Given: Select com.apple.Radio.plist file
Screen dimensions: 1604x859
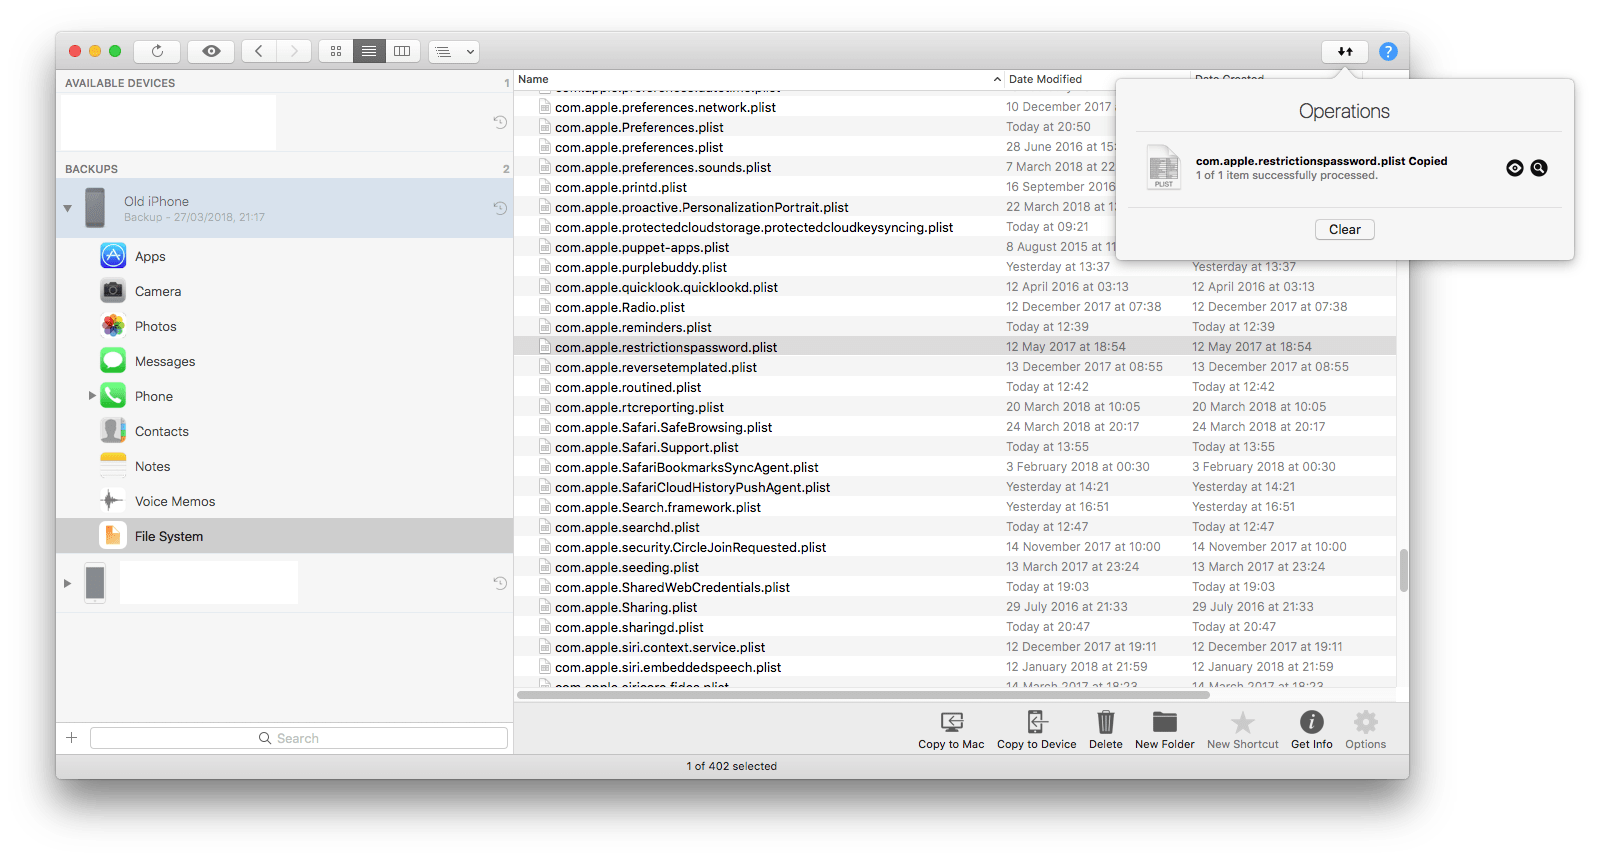Looking at the screenshot, I should pos(620,307).
